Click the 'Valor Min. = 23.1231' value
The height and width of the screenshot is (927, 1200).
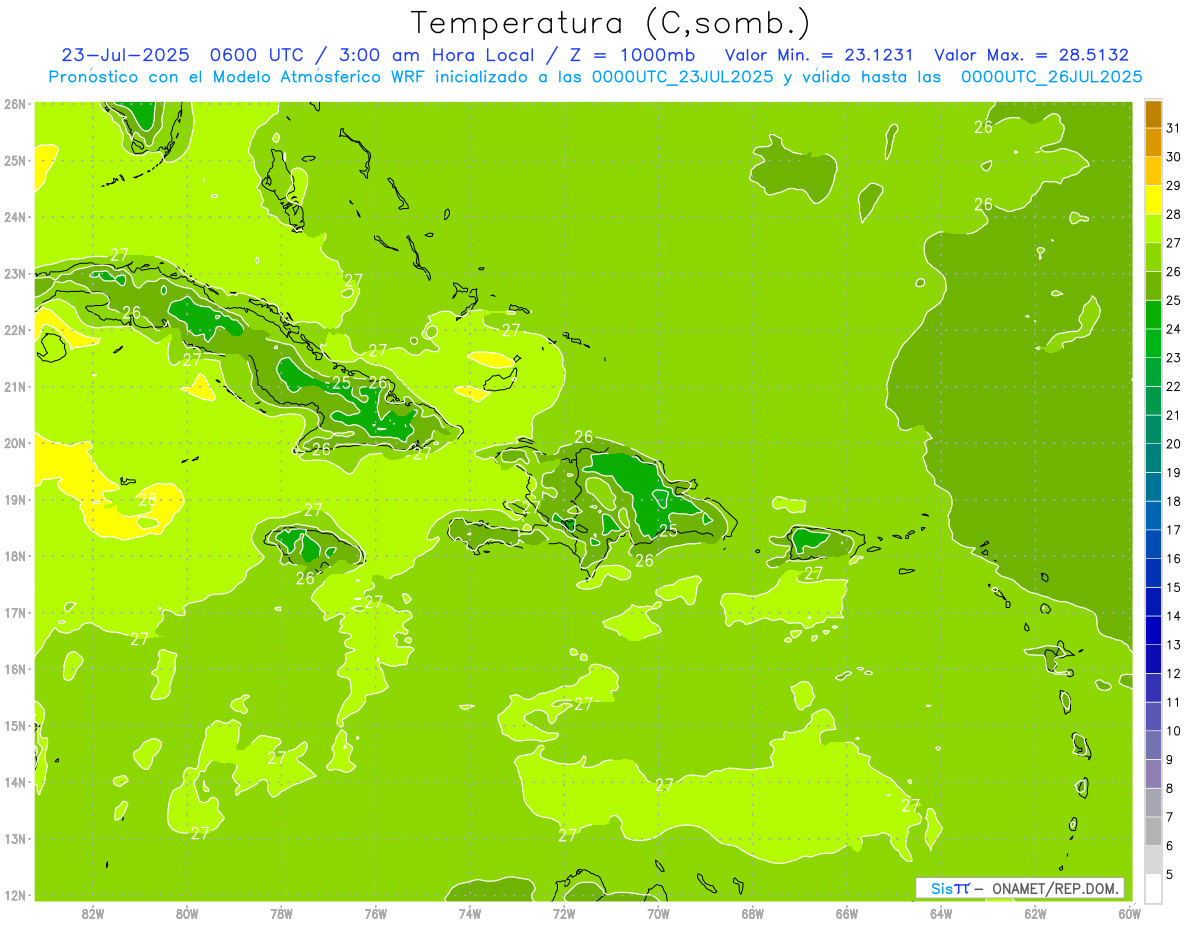[x=819, y=55]
